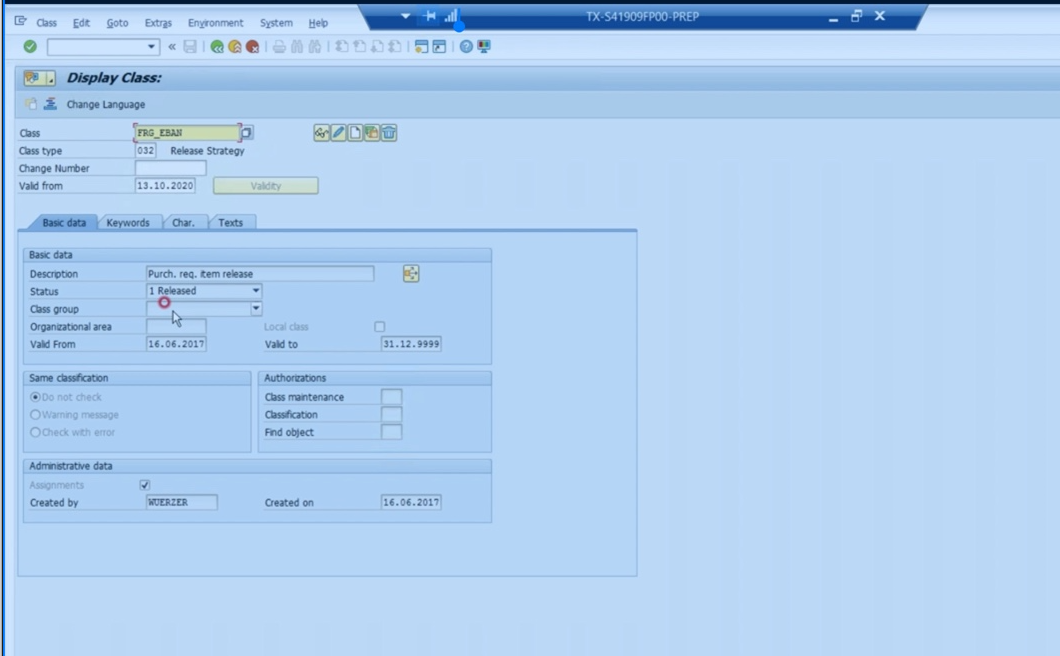1060x656 pixels.
Task: Click the Find object authorization field
Action: (x=391, y=432)
